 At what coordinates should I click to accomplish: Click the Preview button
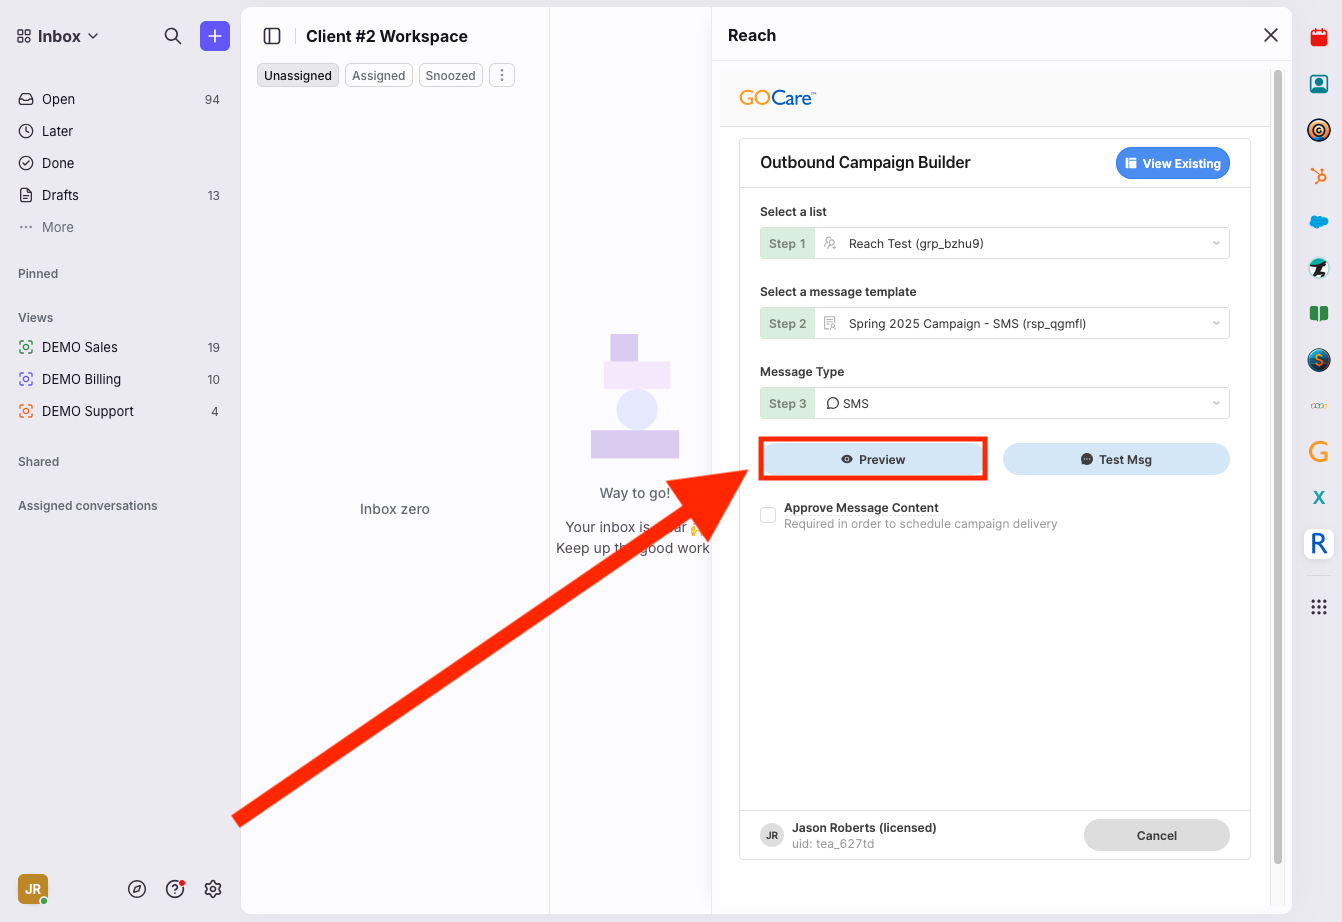coord(873,460)
